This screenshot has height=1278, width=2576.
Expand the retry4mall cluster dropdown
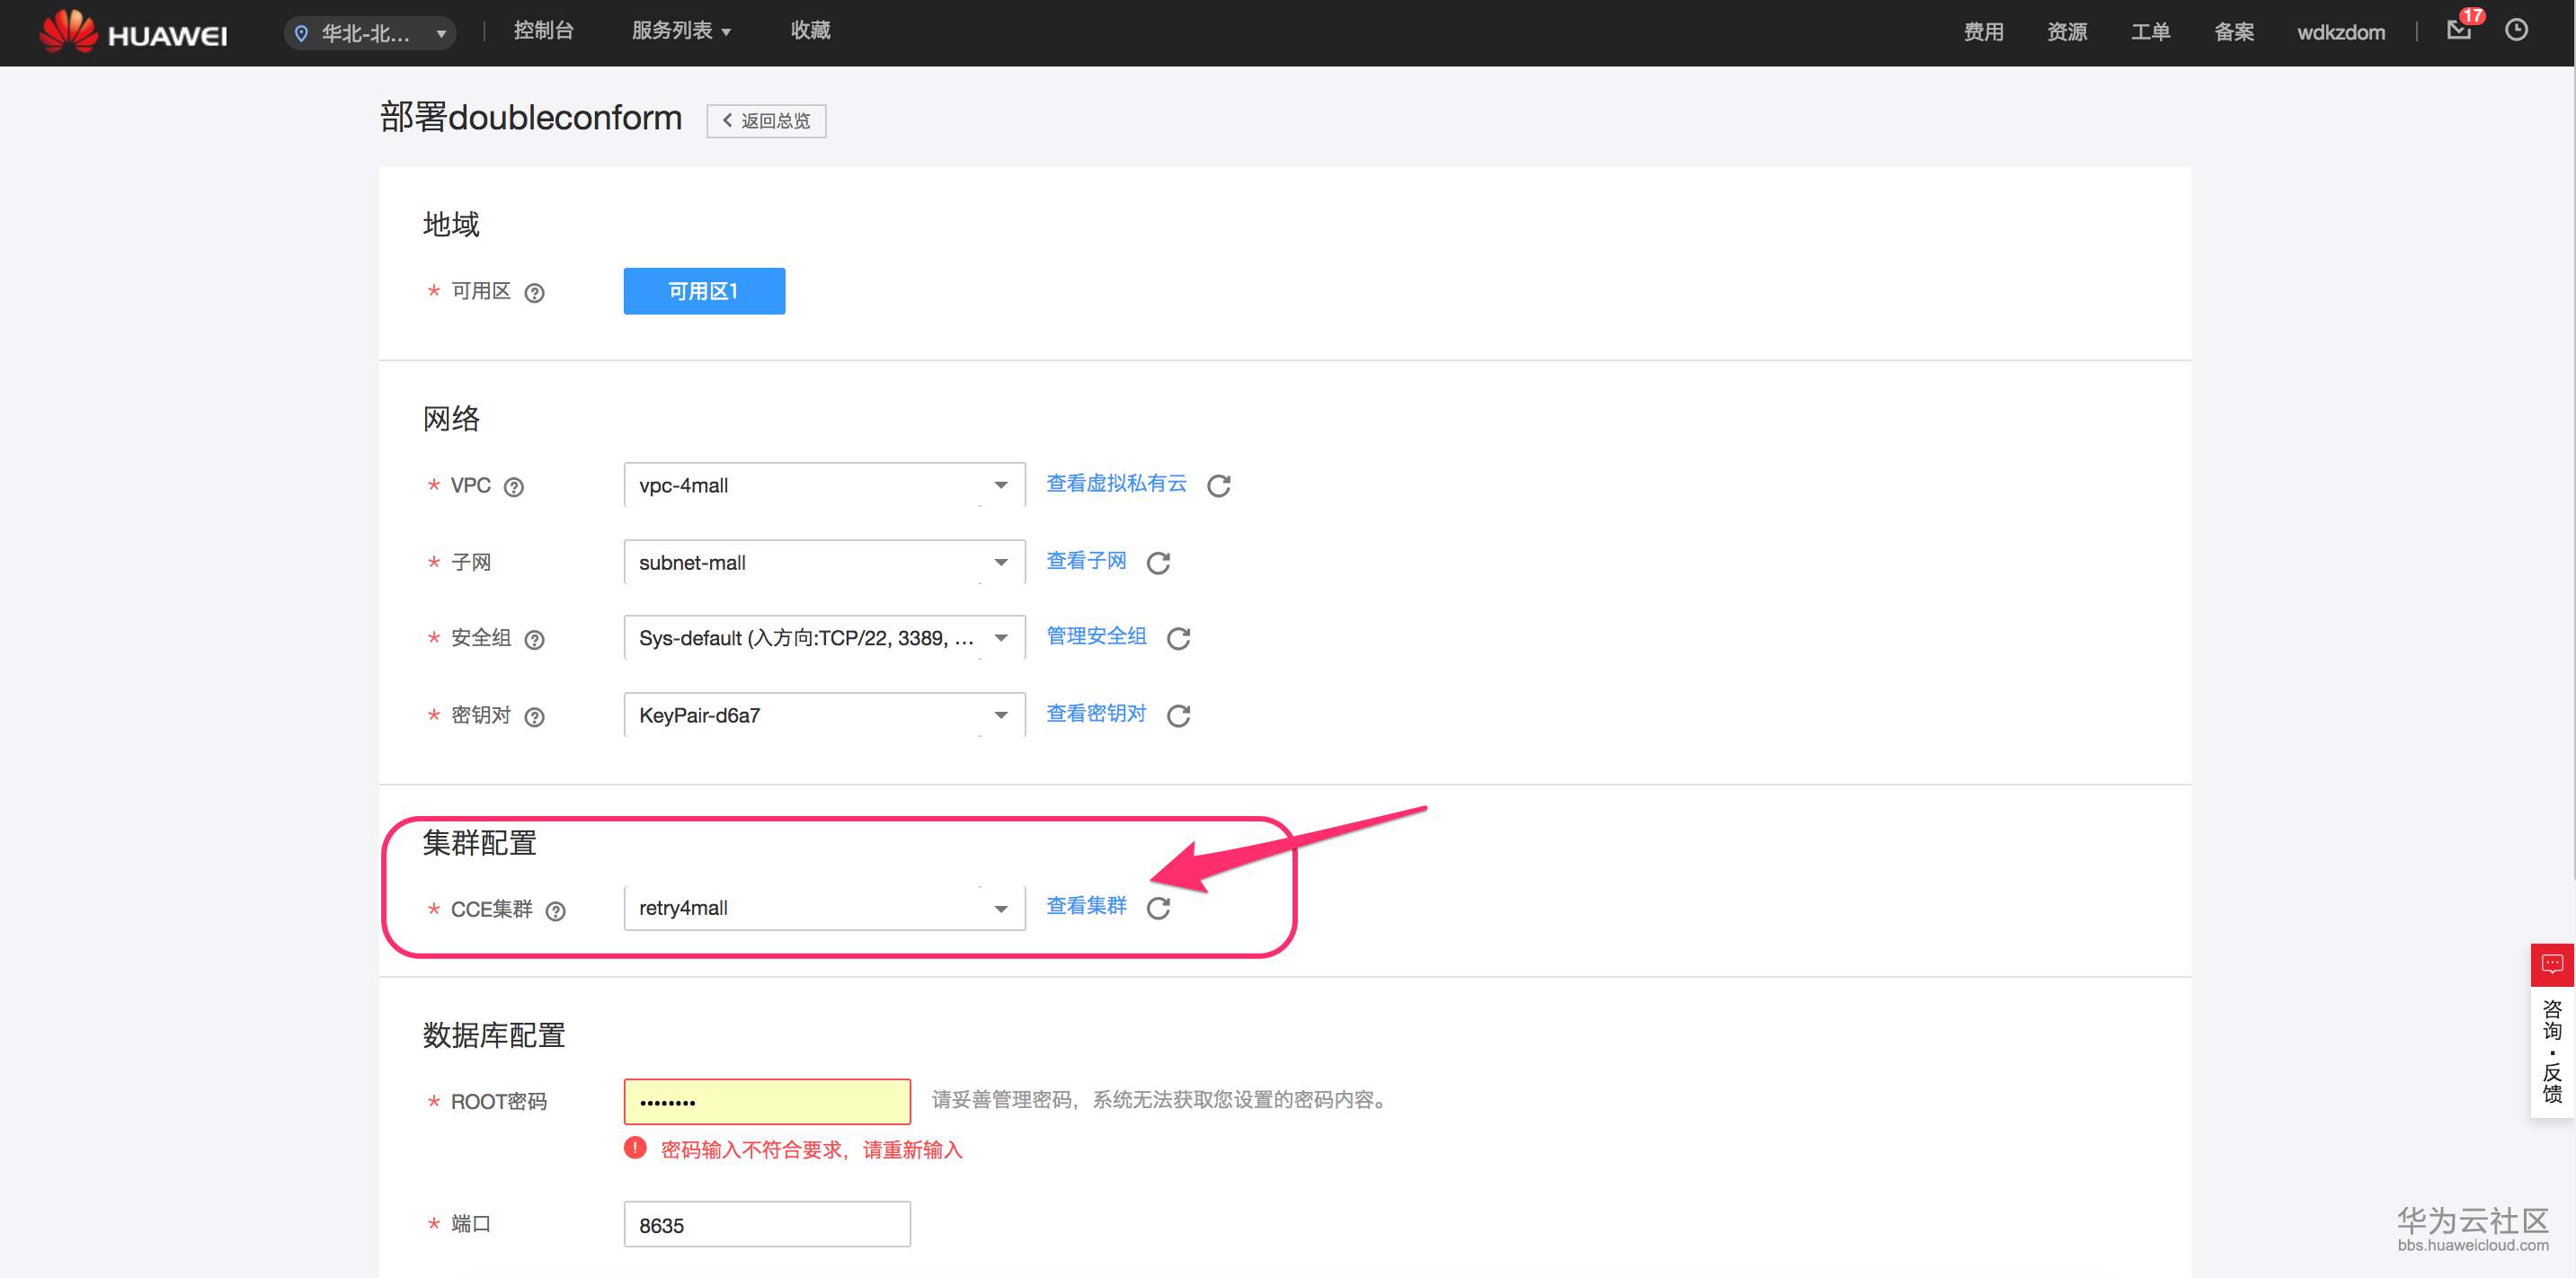824,908
